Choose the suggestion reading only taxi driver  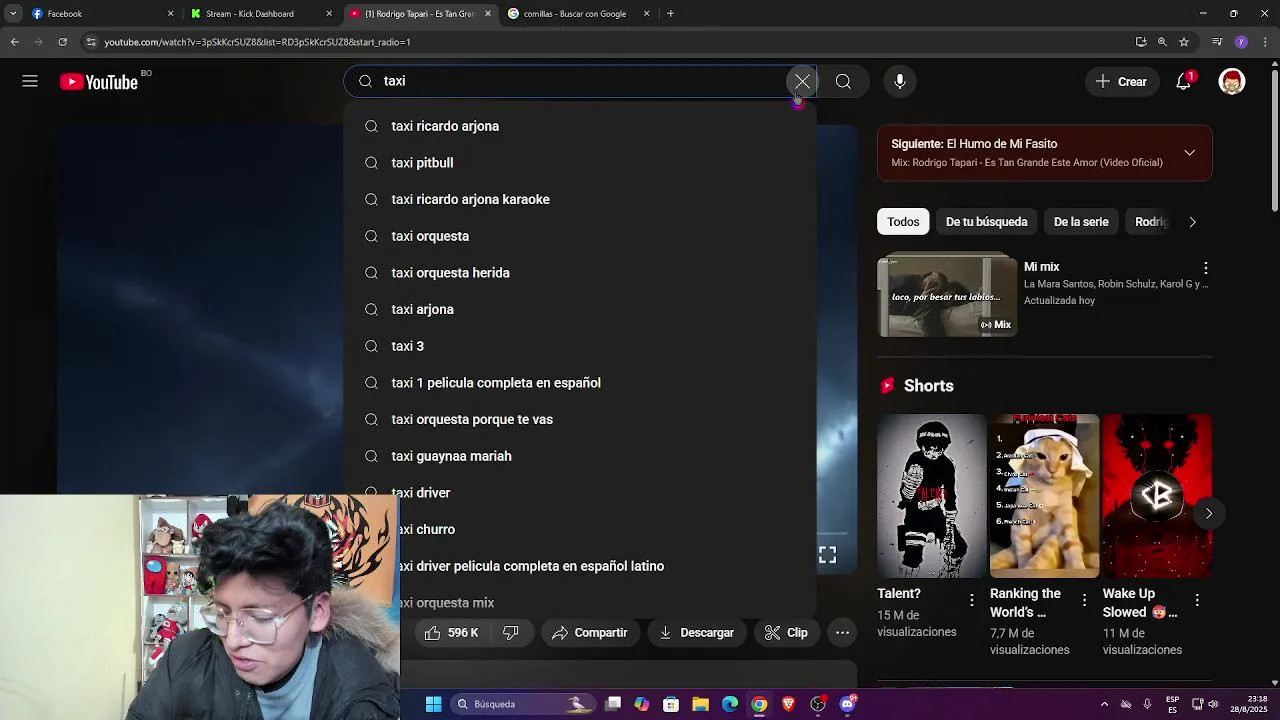[580, 493]
